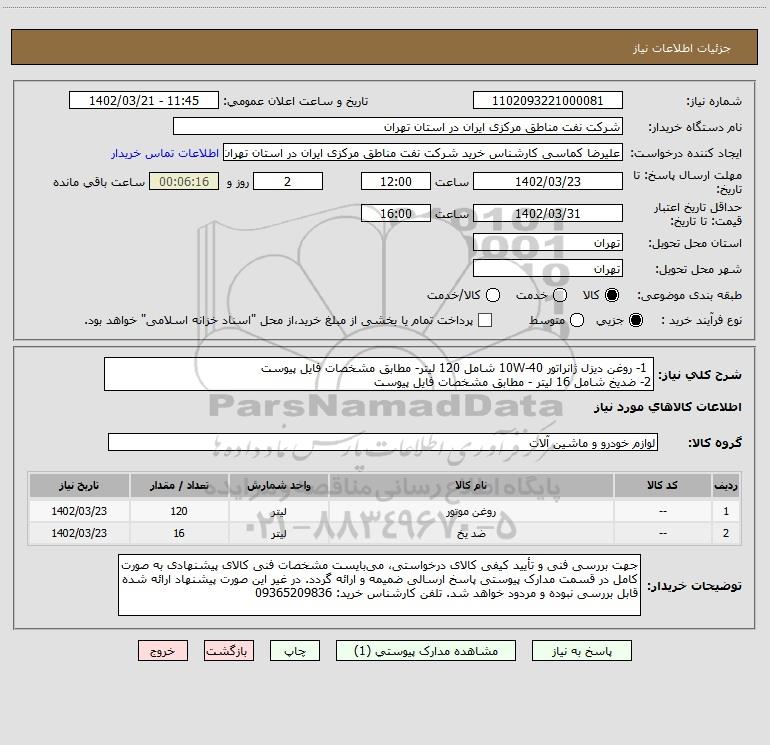Click the مشاهده مدارک پیوستی (1) button
The height and width of the screenshot is (745, 770).
click(426, 651)
